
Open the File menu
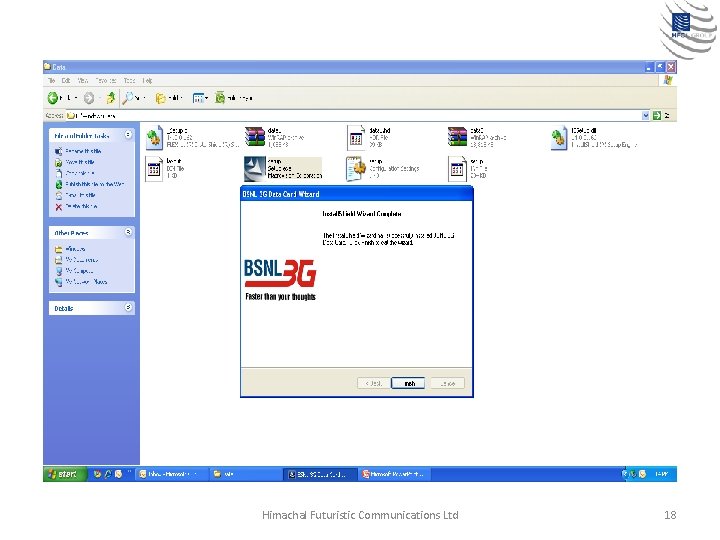coord(51,80)
